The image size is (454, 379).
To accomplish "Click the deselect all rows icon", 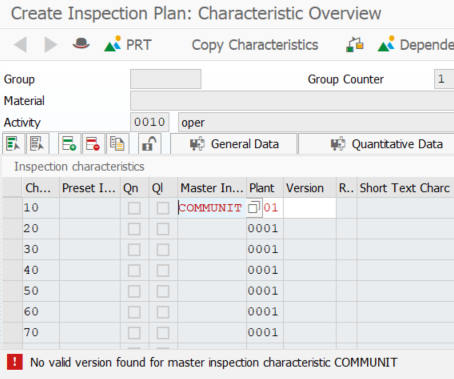I will 37,144.
